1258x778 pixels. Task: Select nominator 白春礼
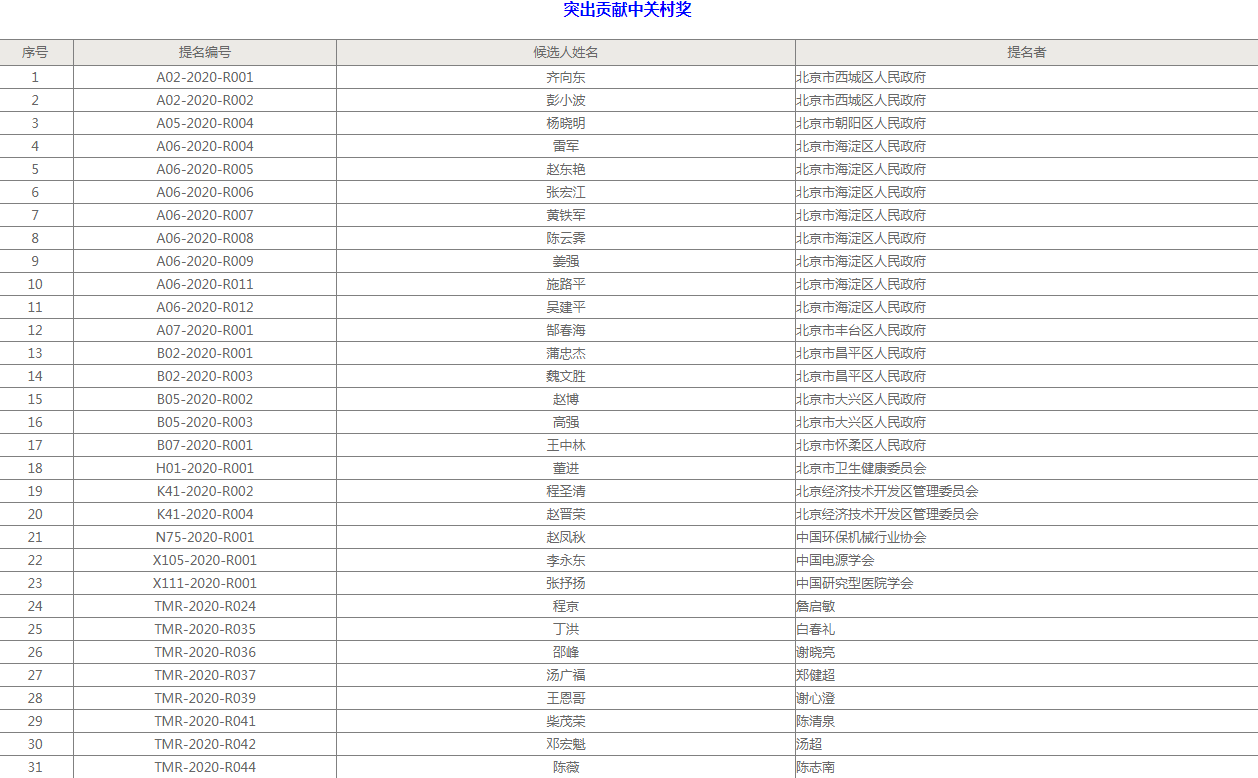point(816,629)
